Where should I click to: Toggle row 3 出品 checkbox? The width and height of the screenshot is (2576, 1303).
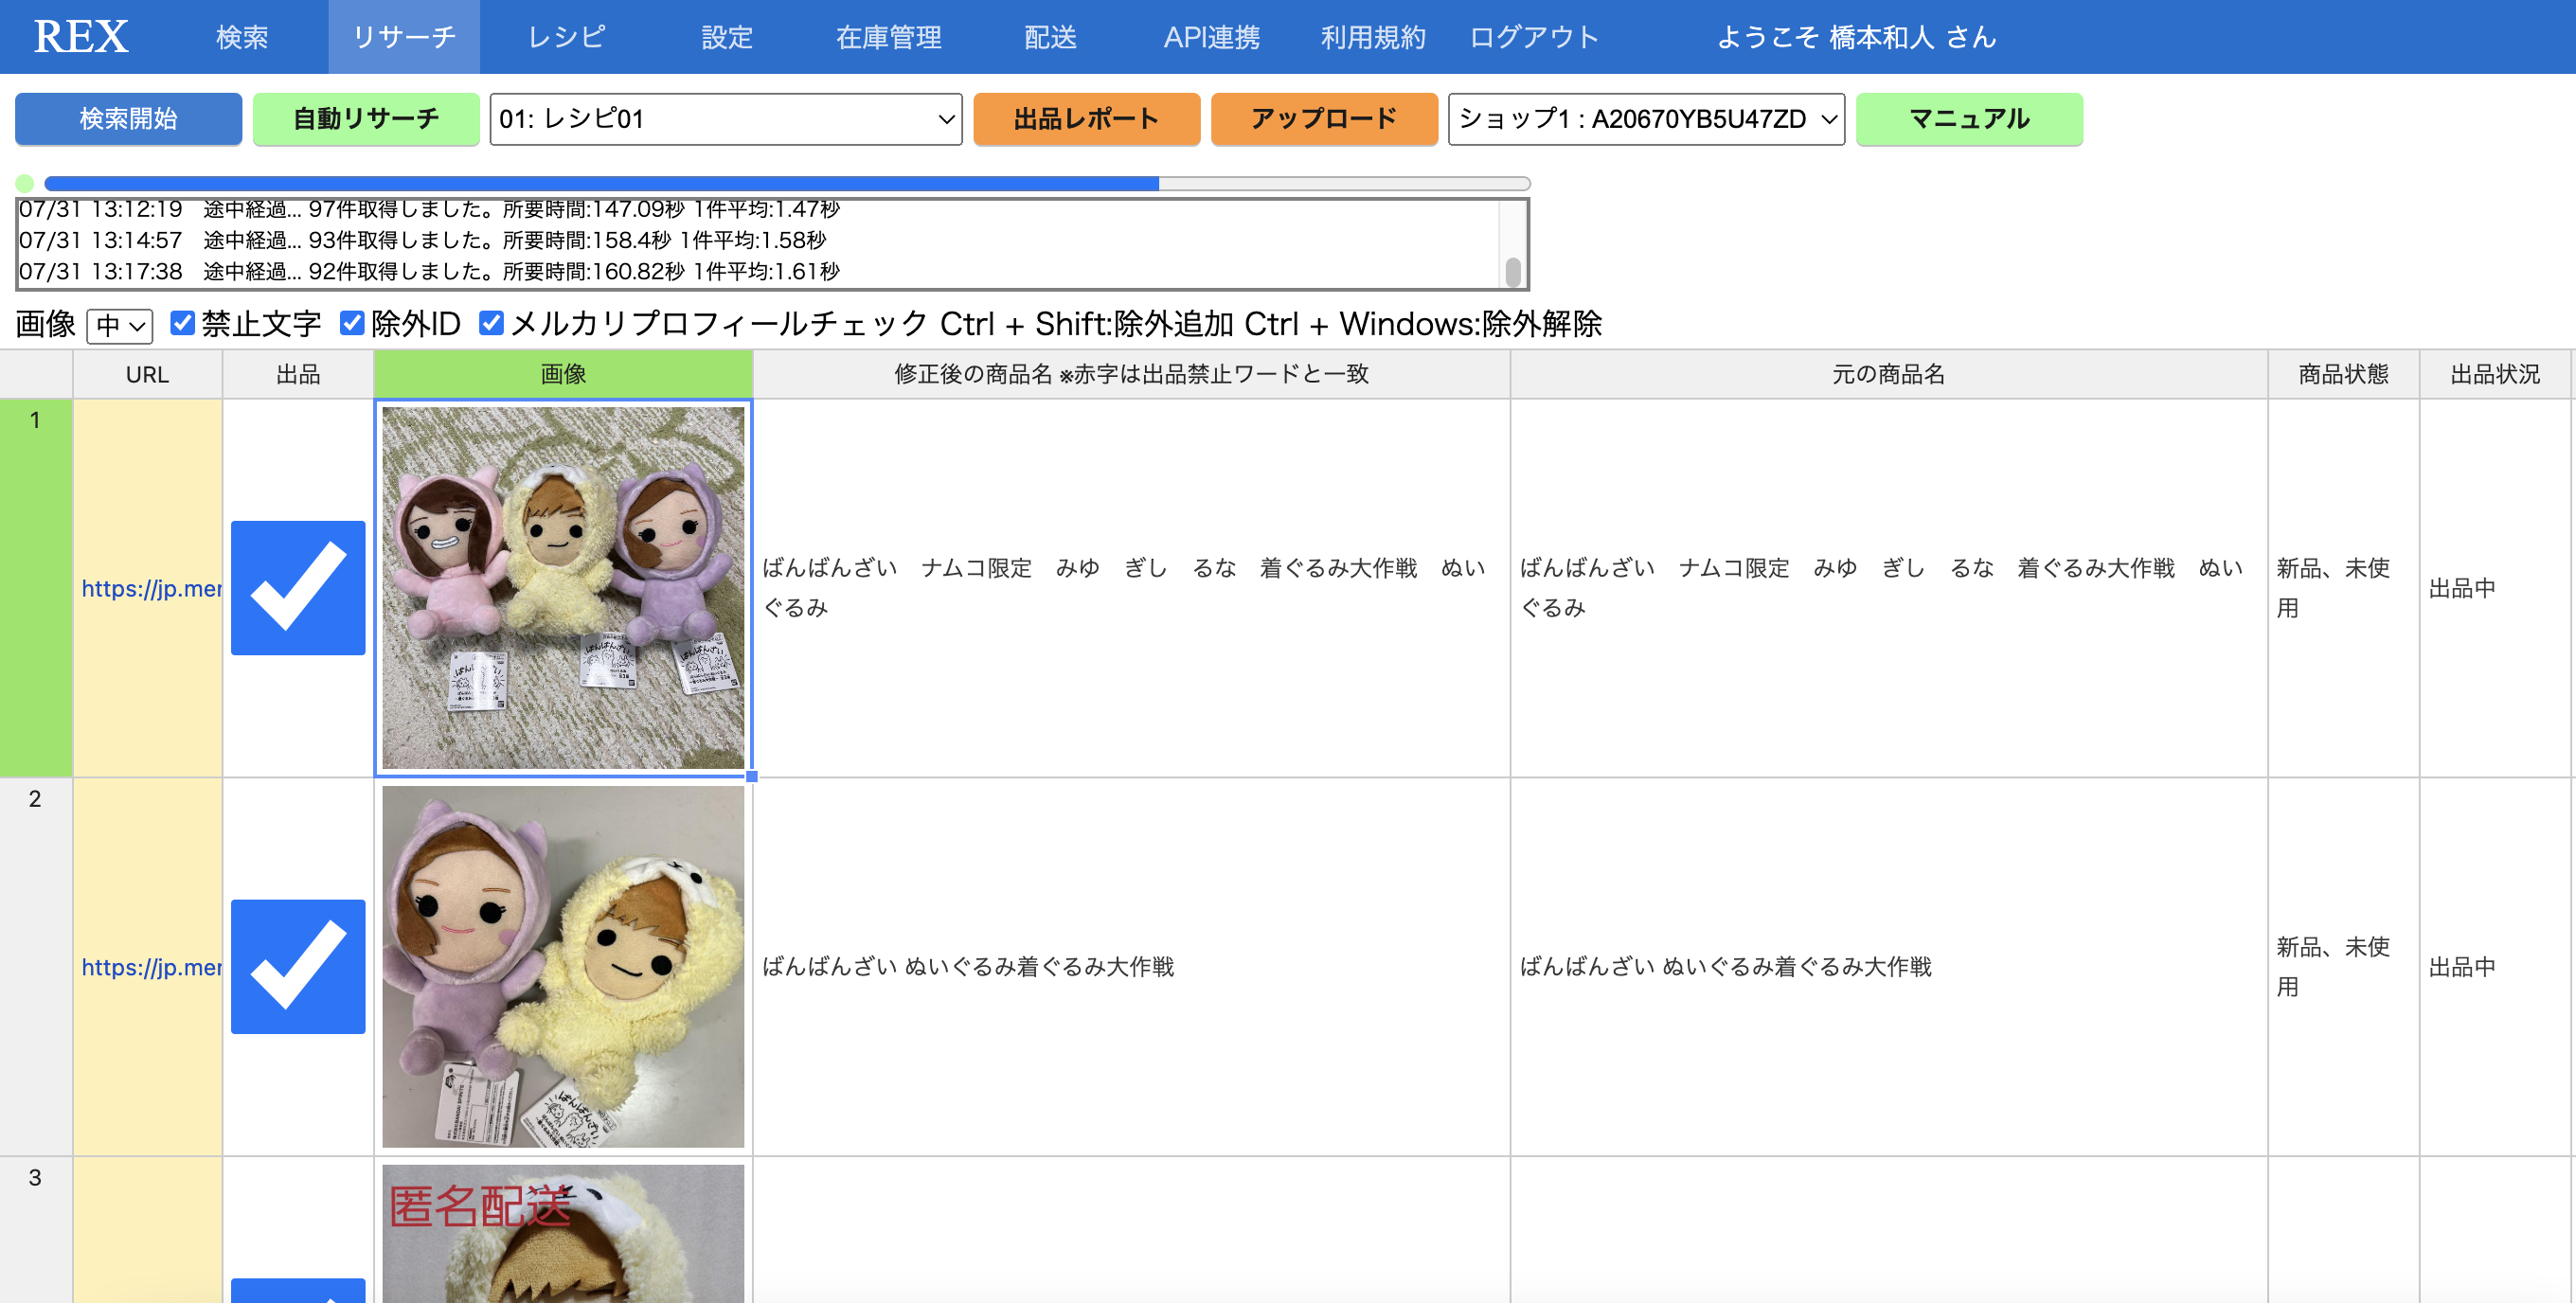point(298,1290)
